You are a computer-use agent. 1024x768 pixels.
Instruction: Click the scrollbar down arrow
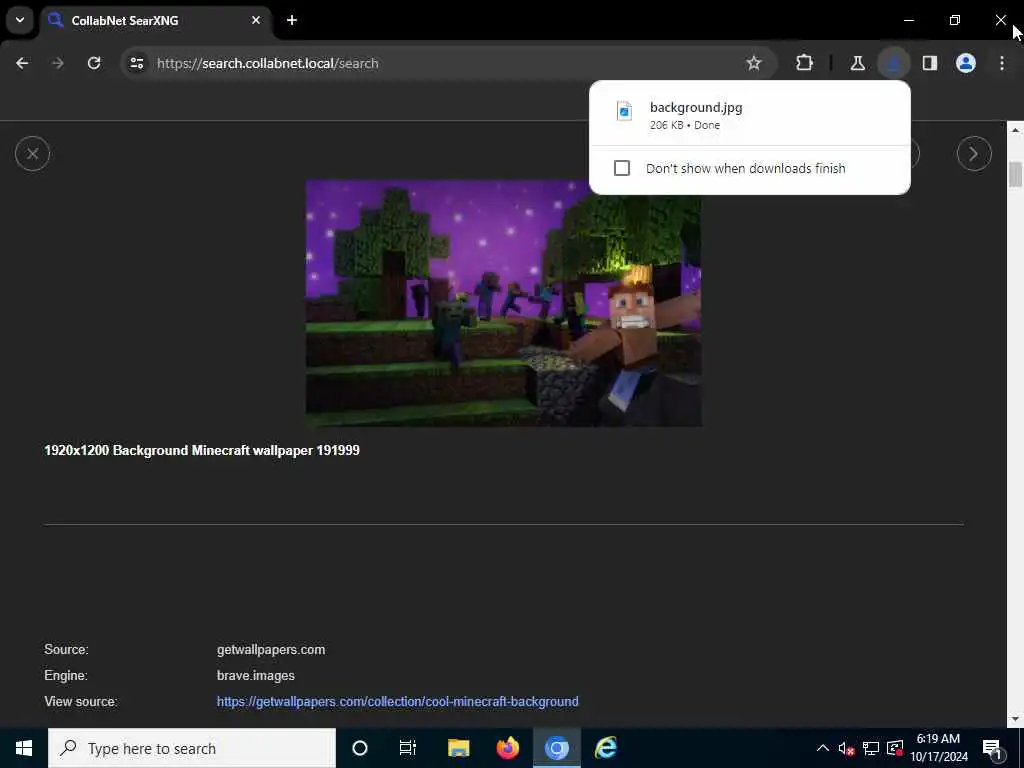tap(1015, 719)
